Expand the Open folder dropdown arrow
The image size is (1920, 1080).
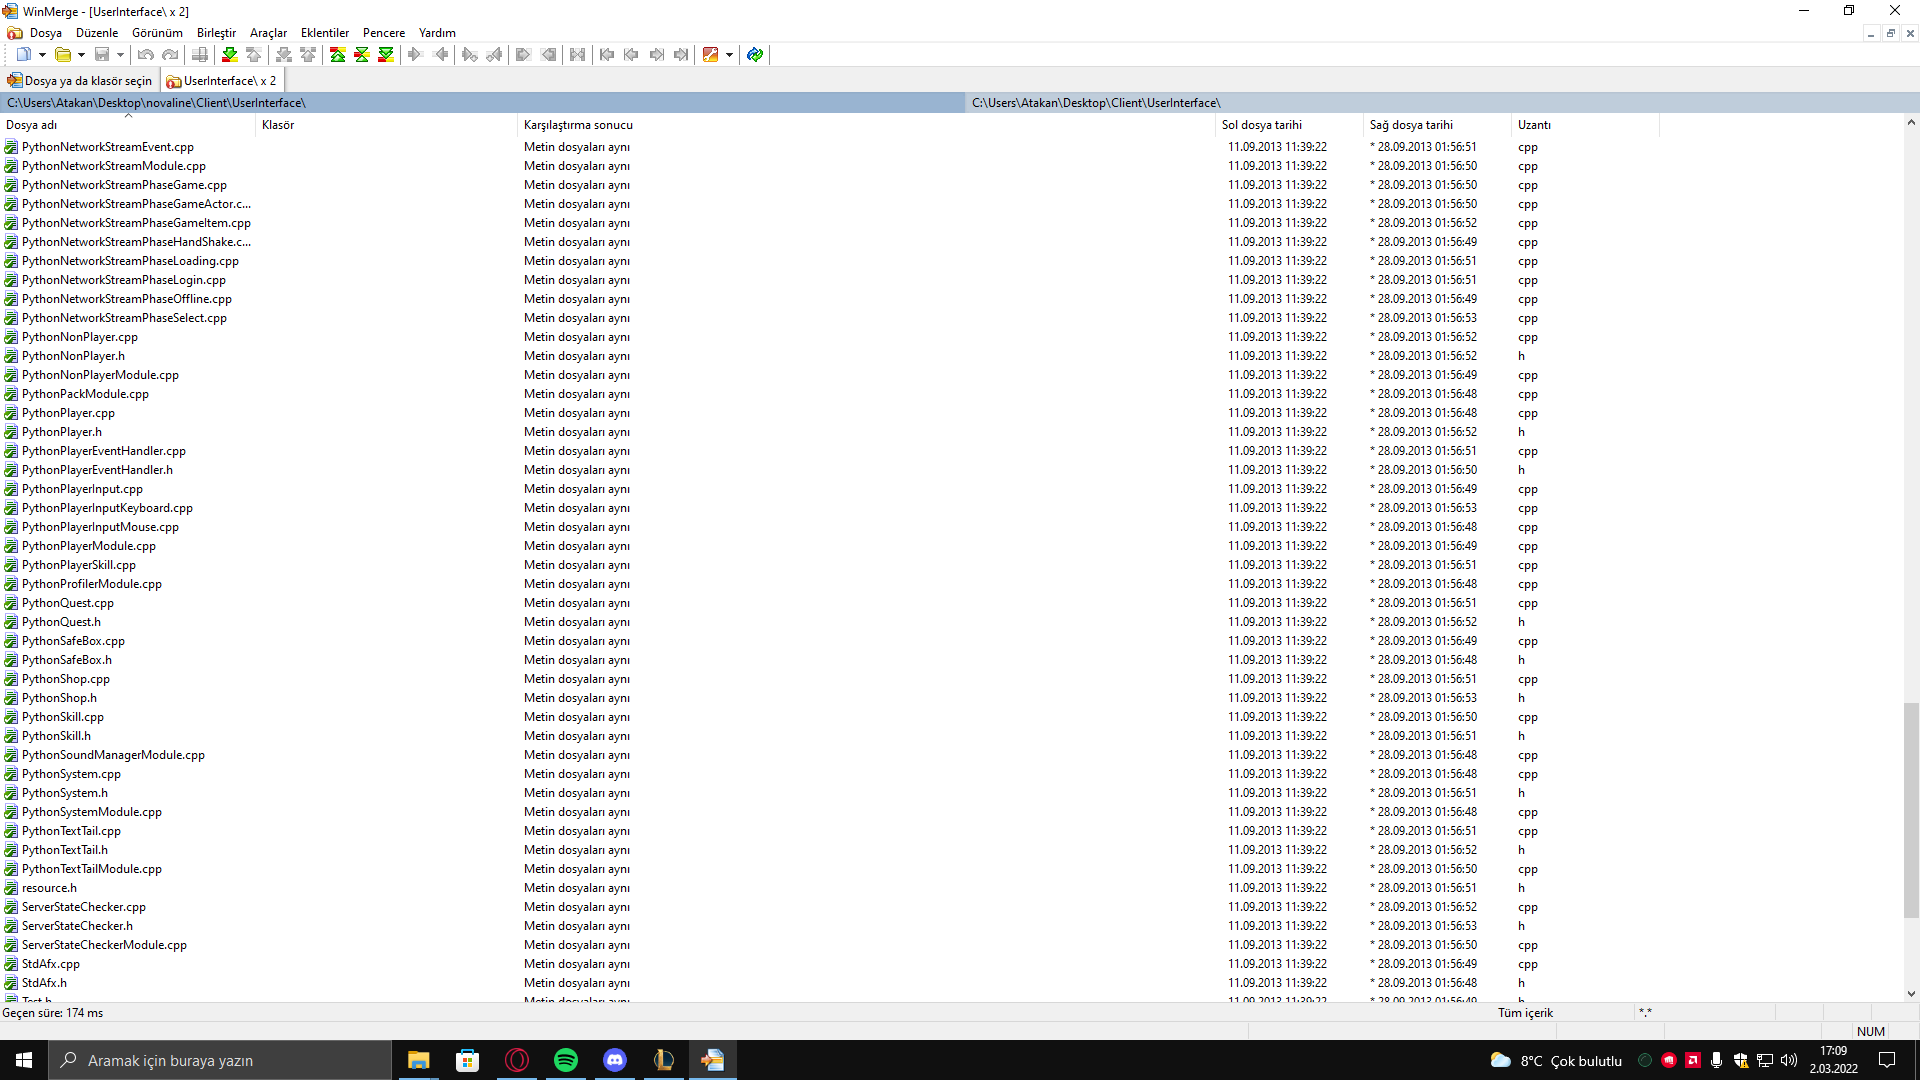click(x=81, y=55)
